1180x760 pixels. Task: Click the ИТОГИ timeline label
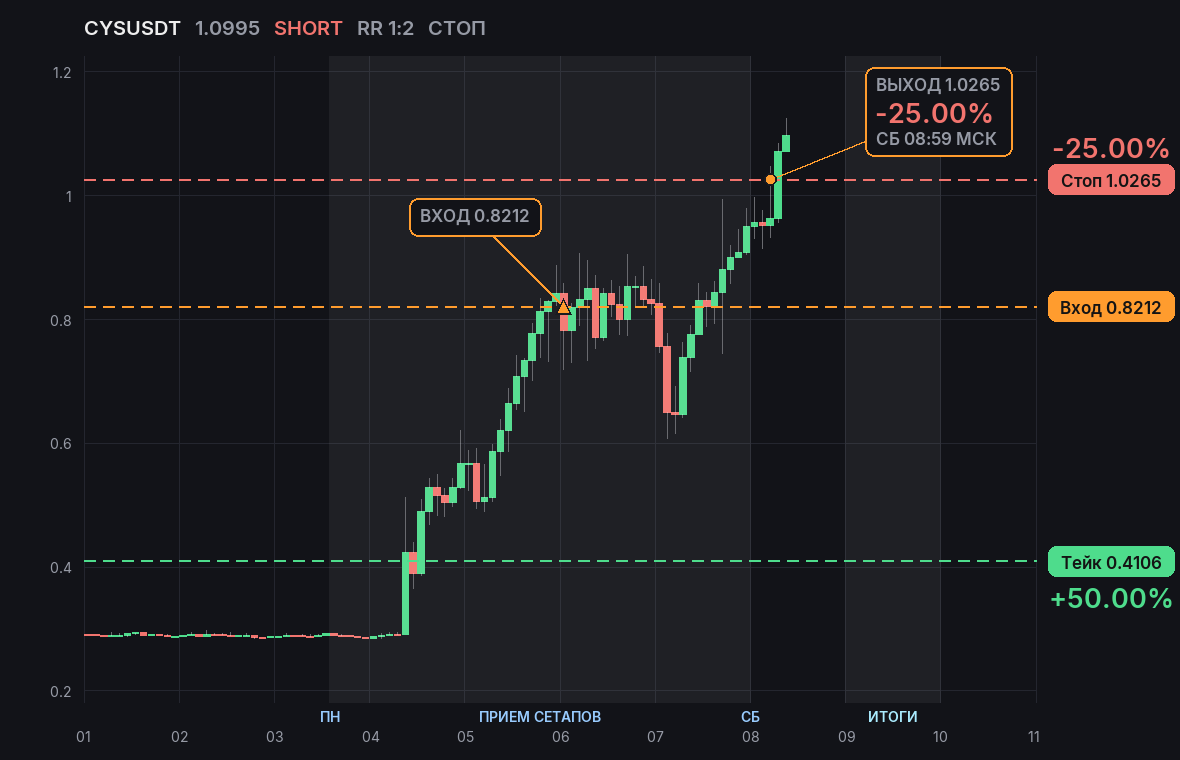[893, 716]
